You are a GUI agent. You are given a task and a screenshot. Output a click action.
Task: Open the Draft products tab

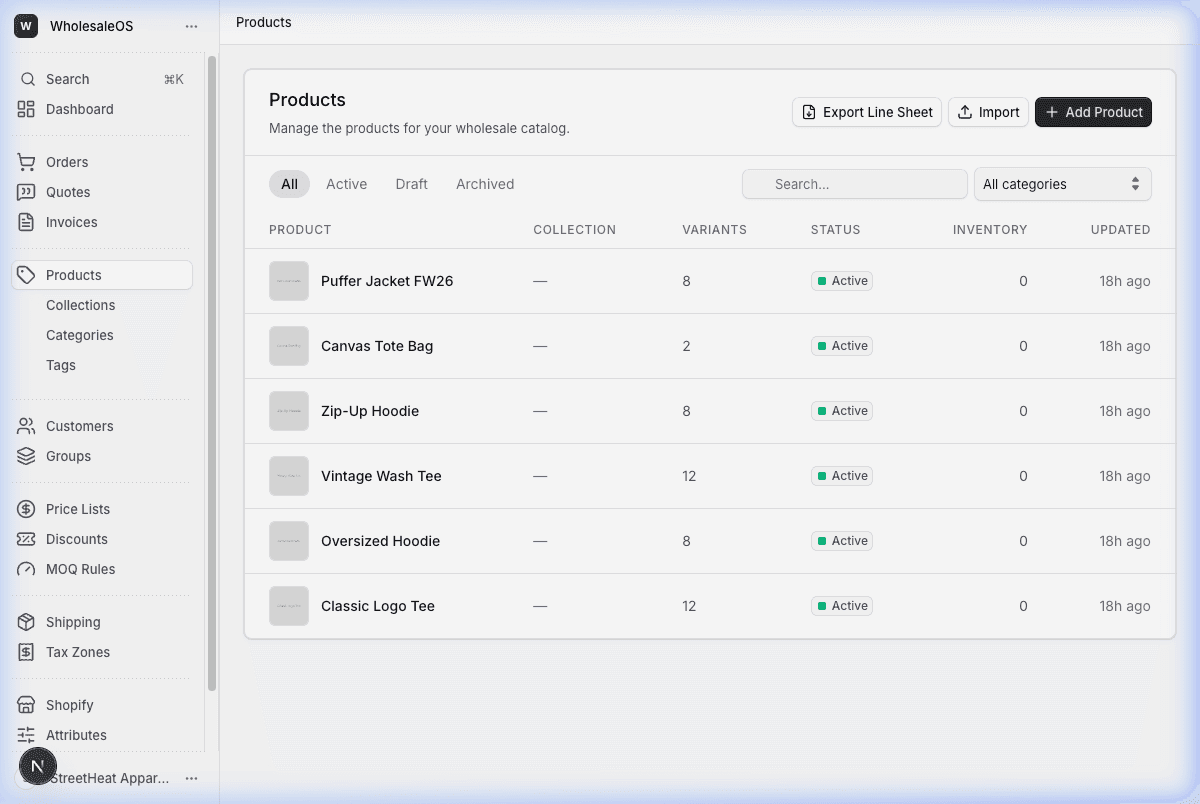411,184
